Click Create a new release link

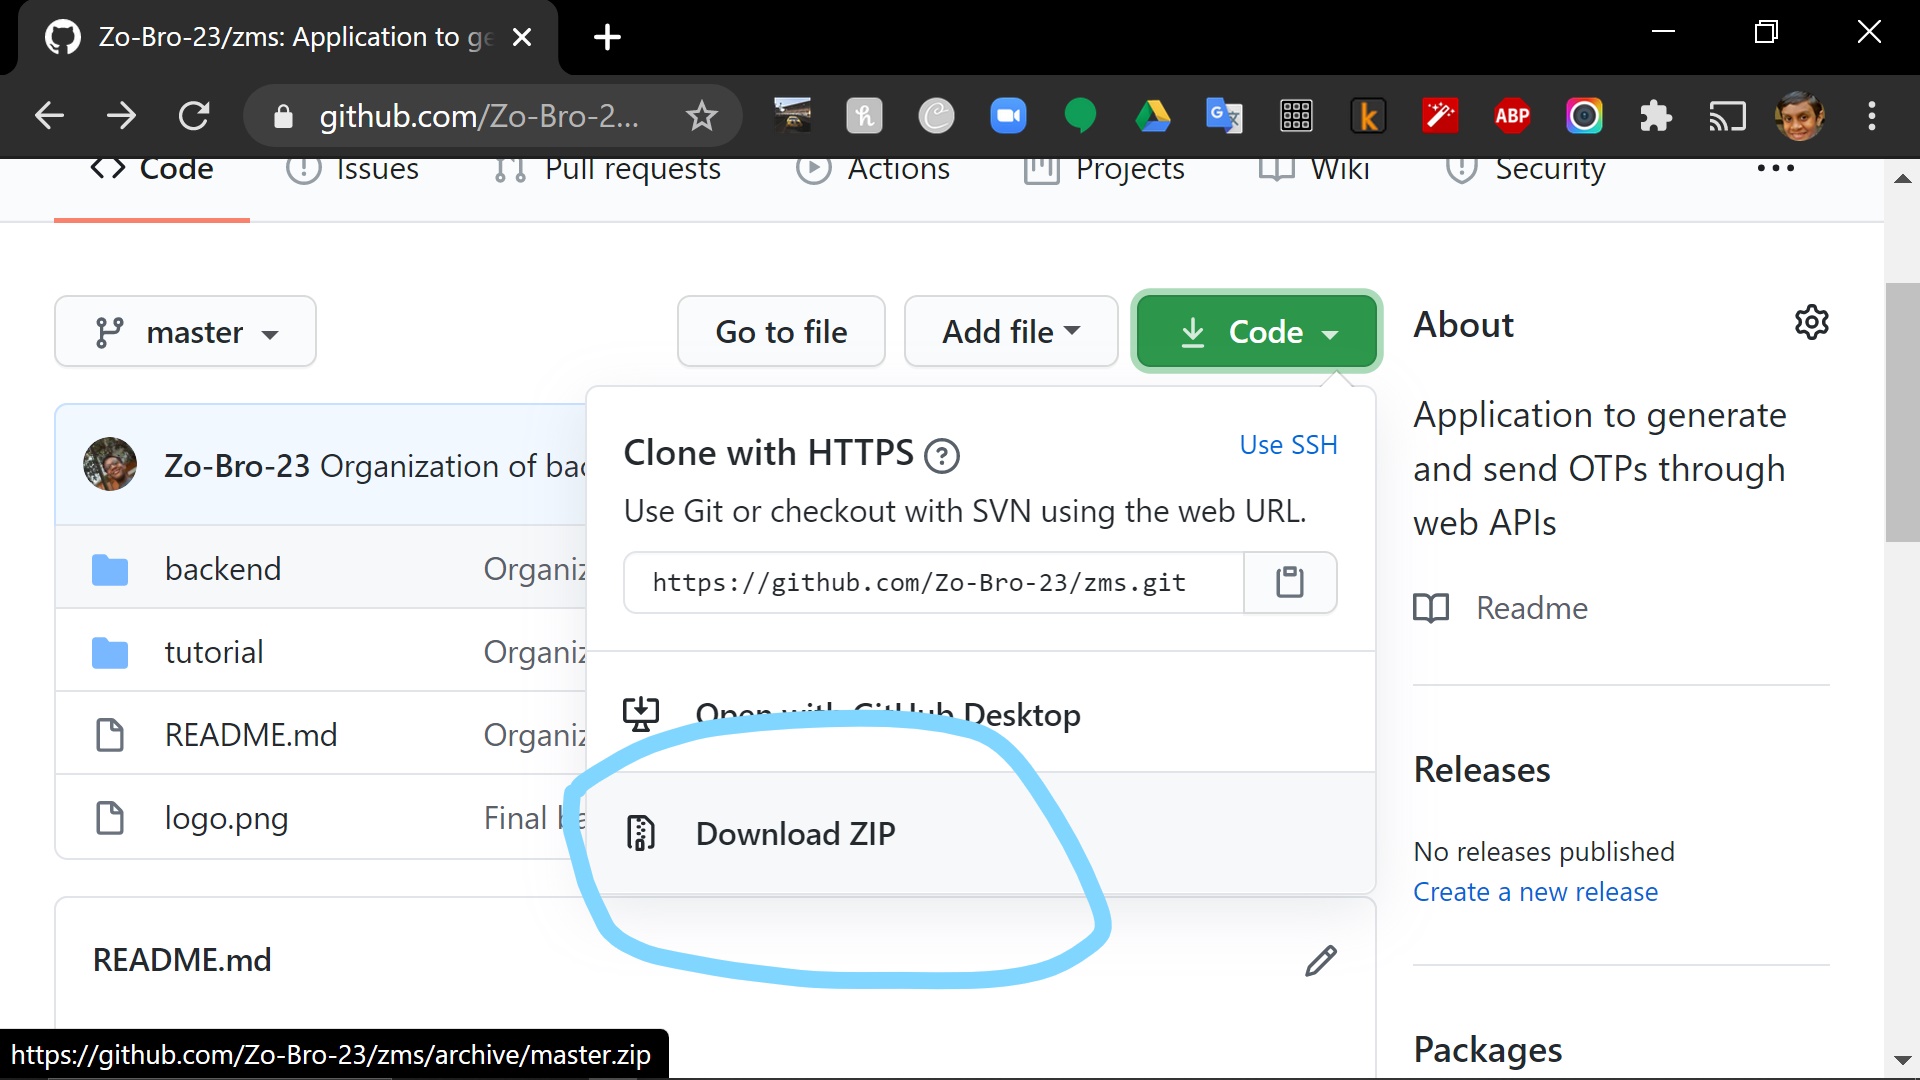pyautogui.click(x=1535, y=891)
